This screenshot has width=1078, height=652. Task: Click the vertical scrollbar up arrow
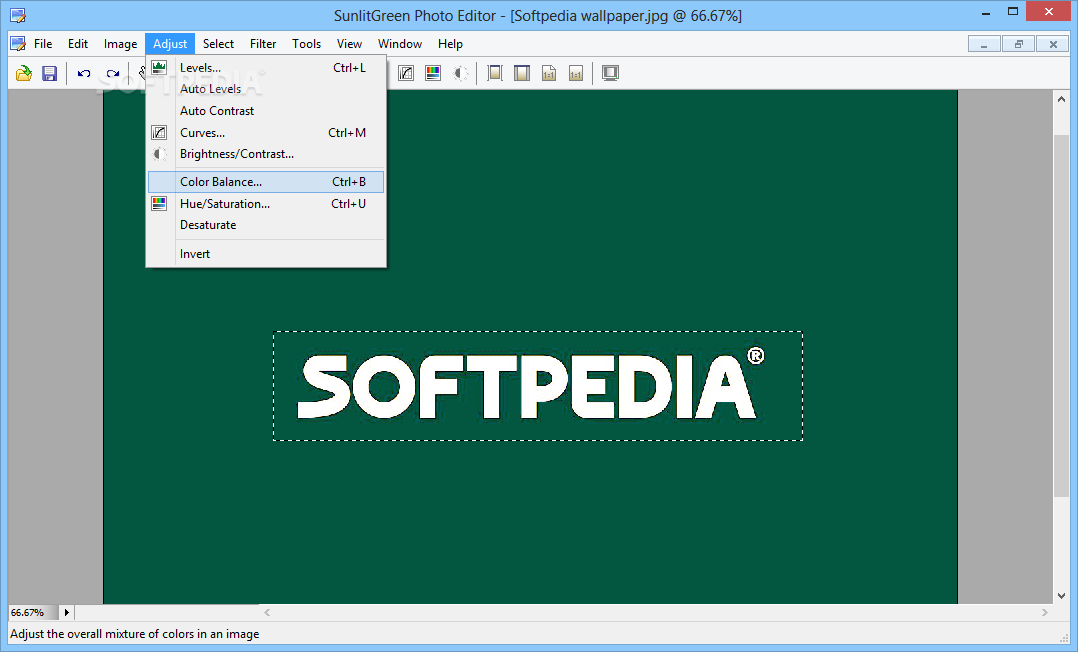(x=1062, y=99)
